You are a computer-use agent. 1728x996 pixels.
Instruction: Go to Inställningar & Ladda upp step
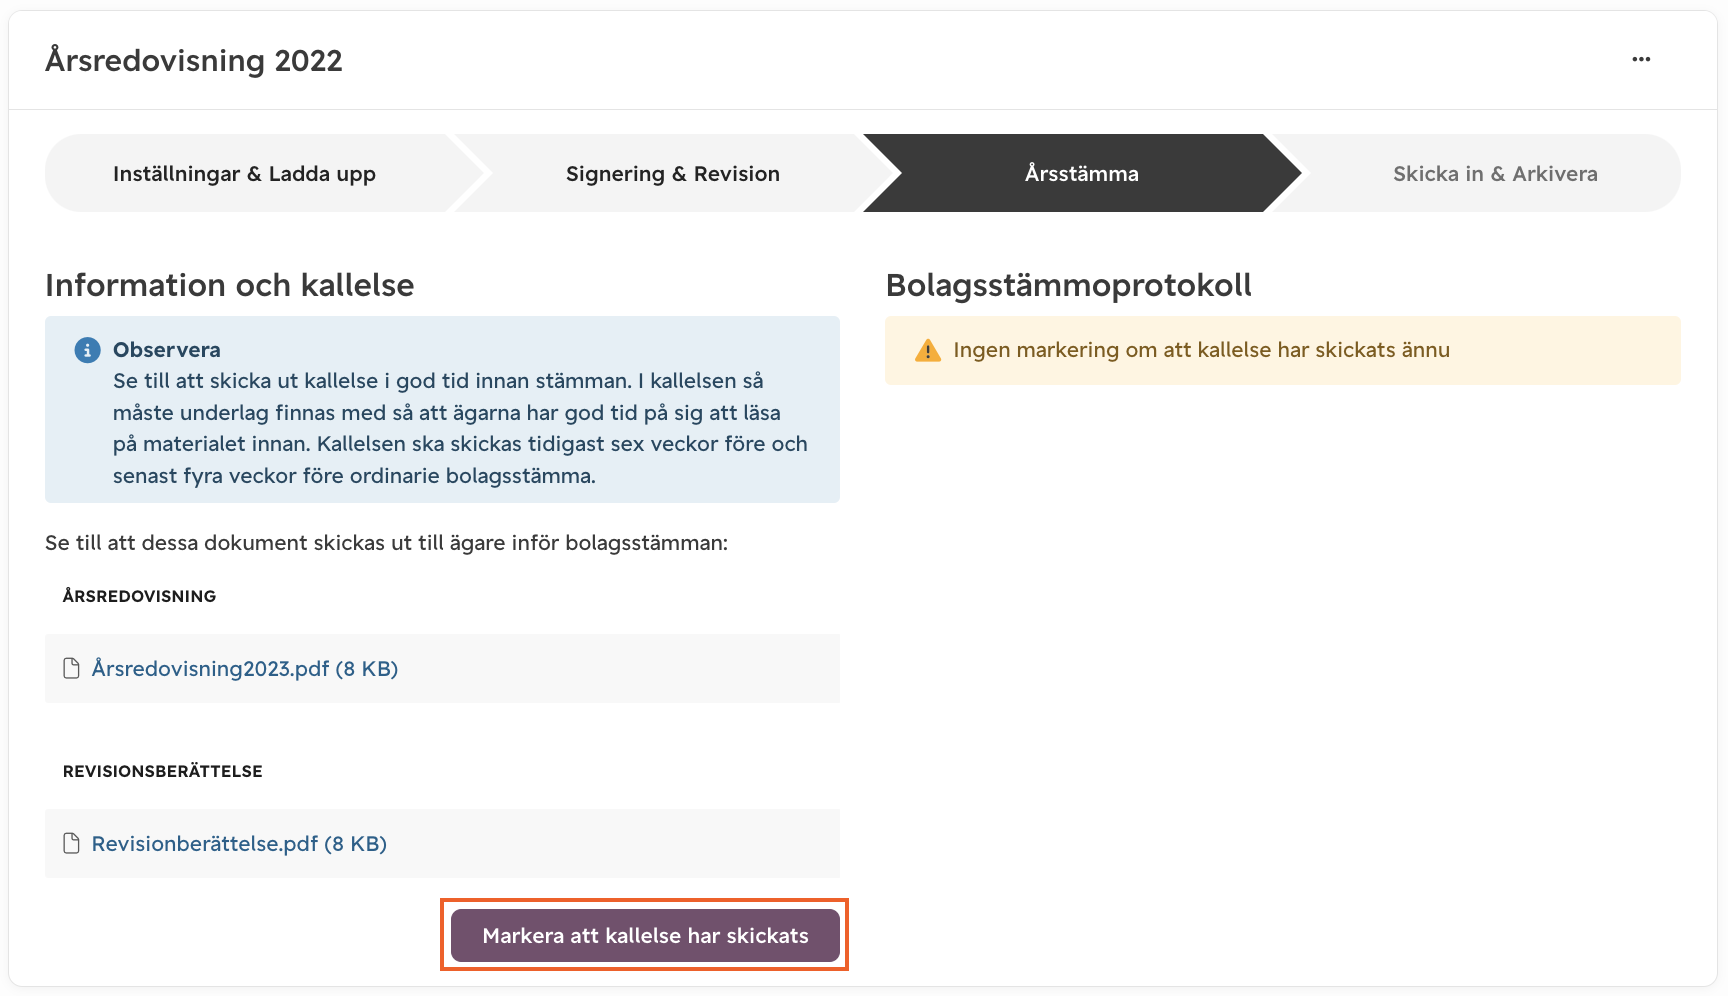pos(245,173)
